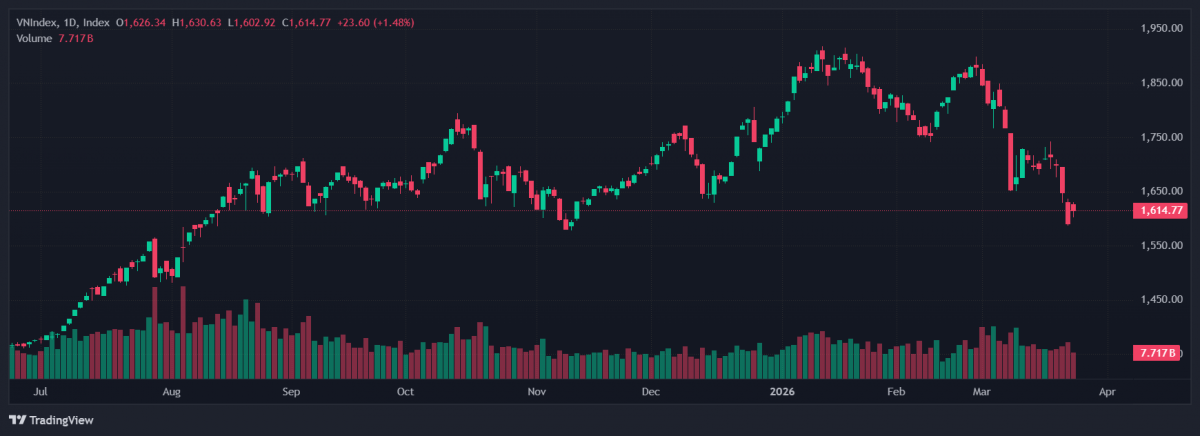The height and width of the screenshot is (436, 1200).
Task: Select the Oct marker on time axis
Action: [405, 393]
